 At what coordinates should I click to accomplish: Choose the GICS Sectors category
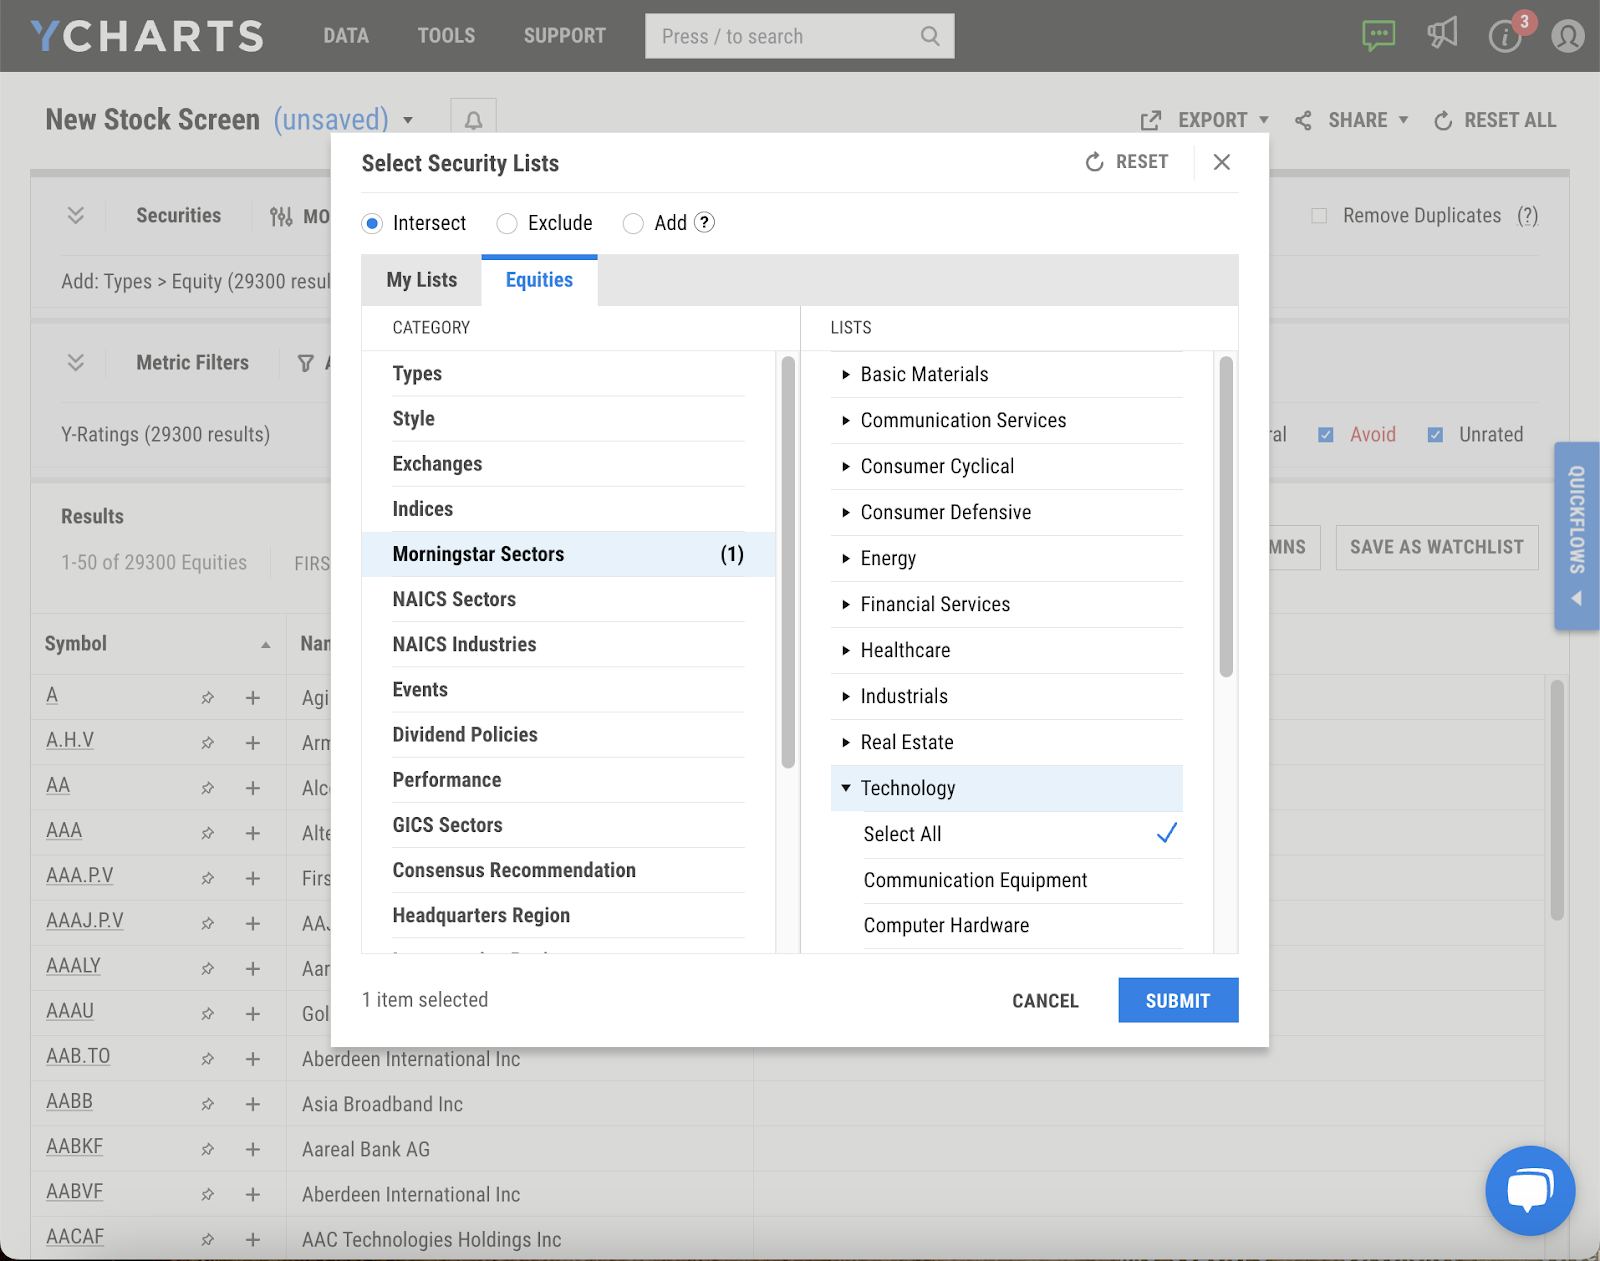(x=568, y=825)
